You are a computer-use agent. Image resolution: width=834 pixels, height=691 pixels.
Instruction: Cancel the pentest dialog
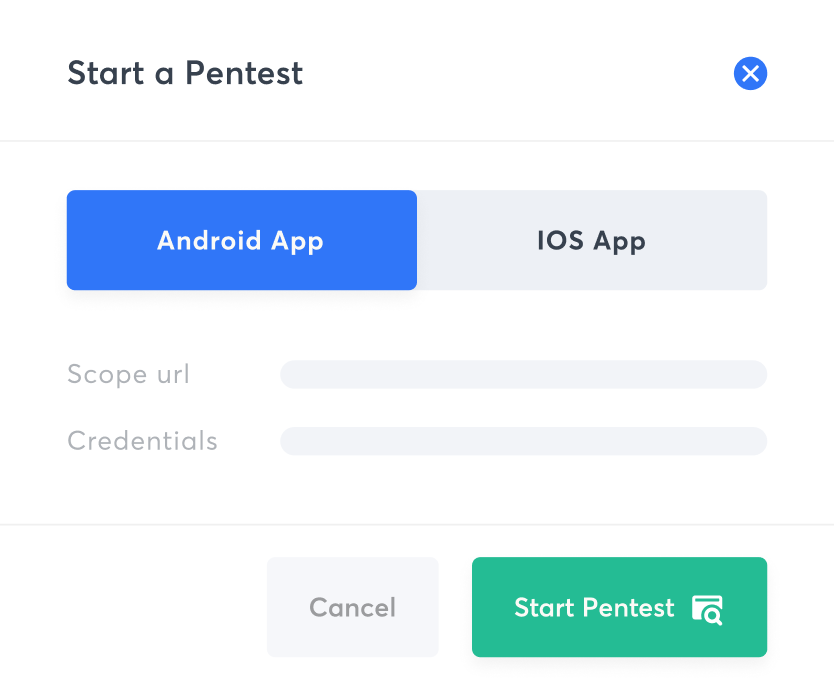coord(353,607)
